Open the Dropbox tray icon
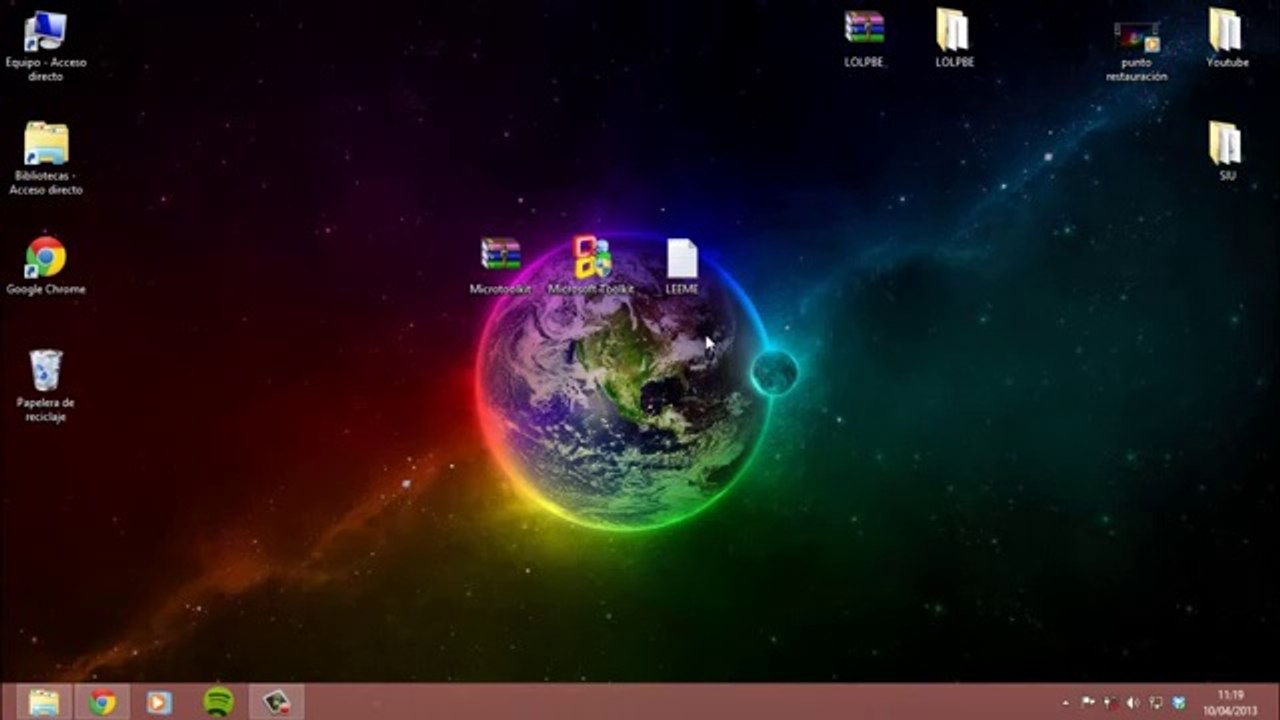Screen dimensions: 1280x720 1179,703
